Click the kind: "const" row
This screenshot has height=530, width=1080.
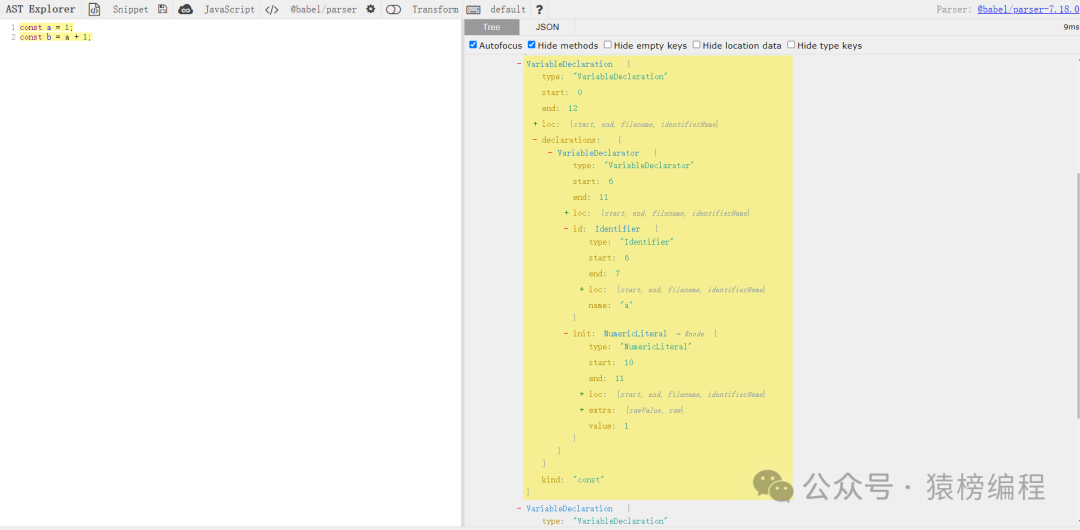(573, 479)
